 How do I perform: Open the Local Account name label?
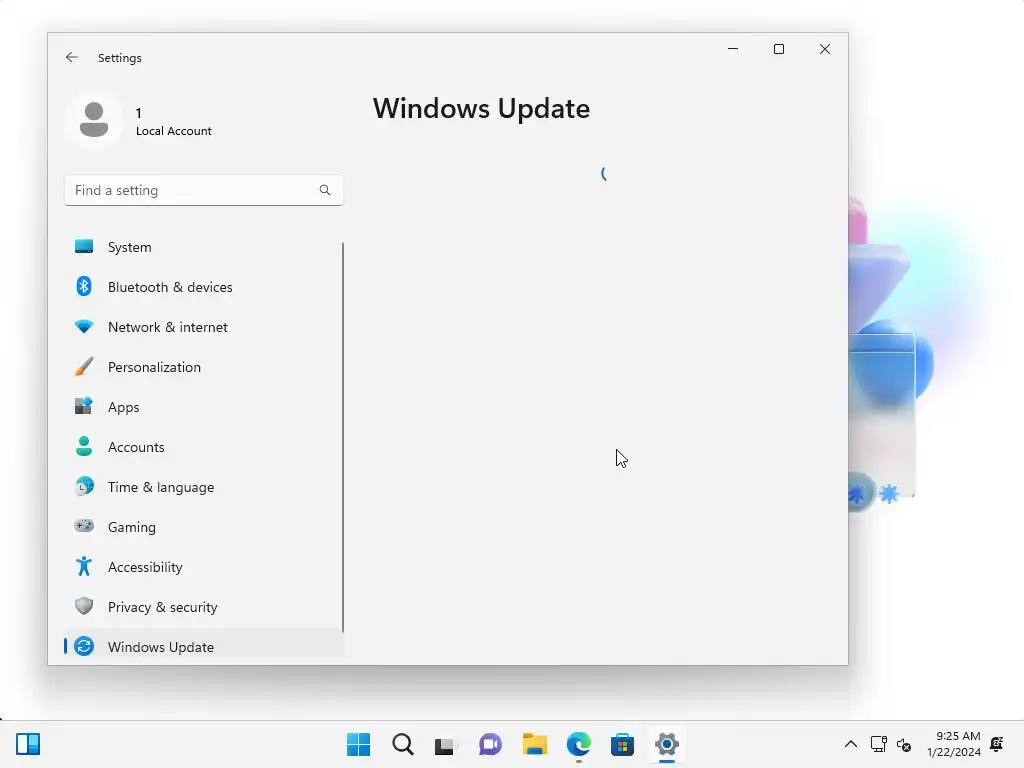(174, 131)
